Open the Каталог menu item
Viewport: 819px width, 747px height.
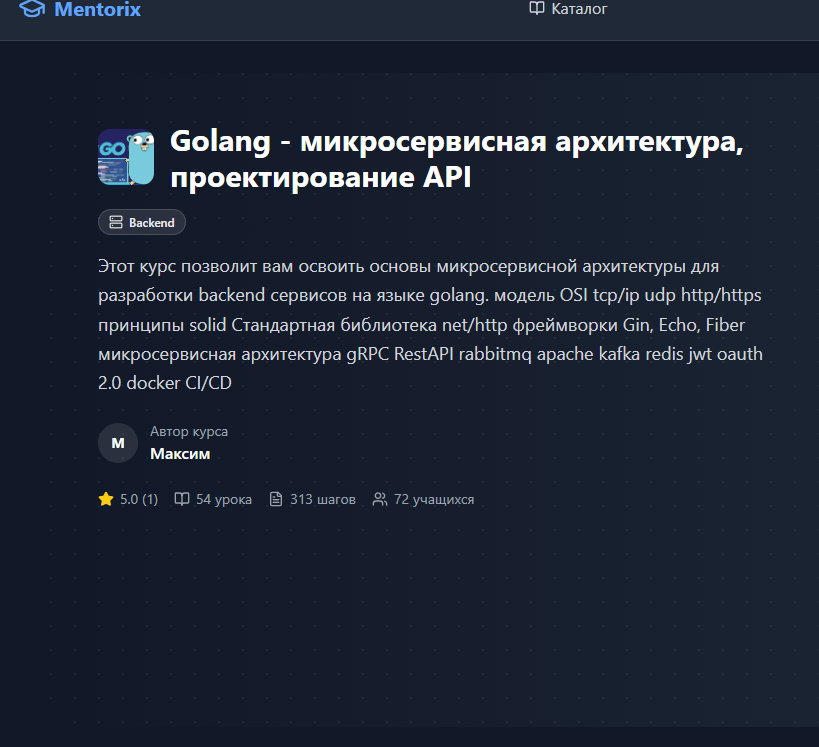tap(568, 8)
